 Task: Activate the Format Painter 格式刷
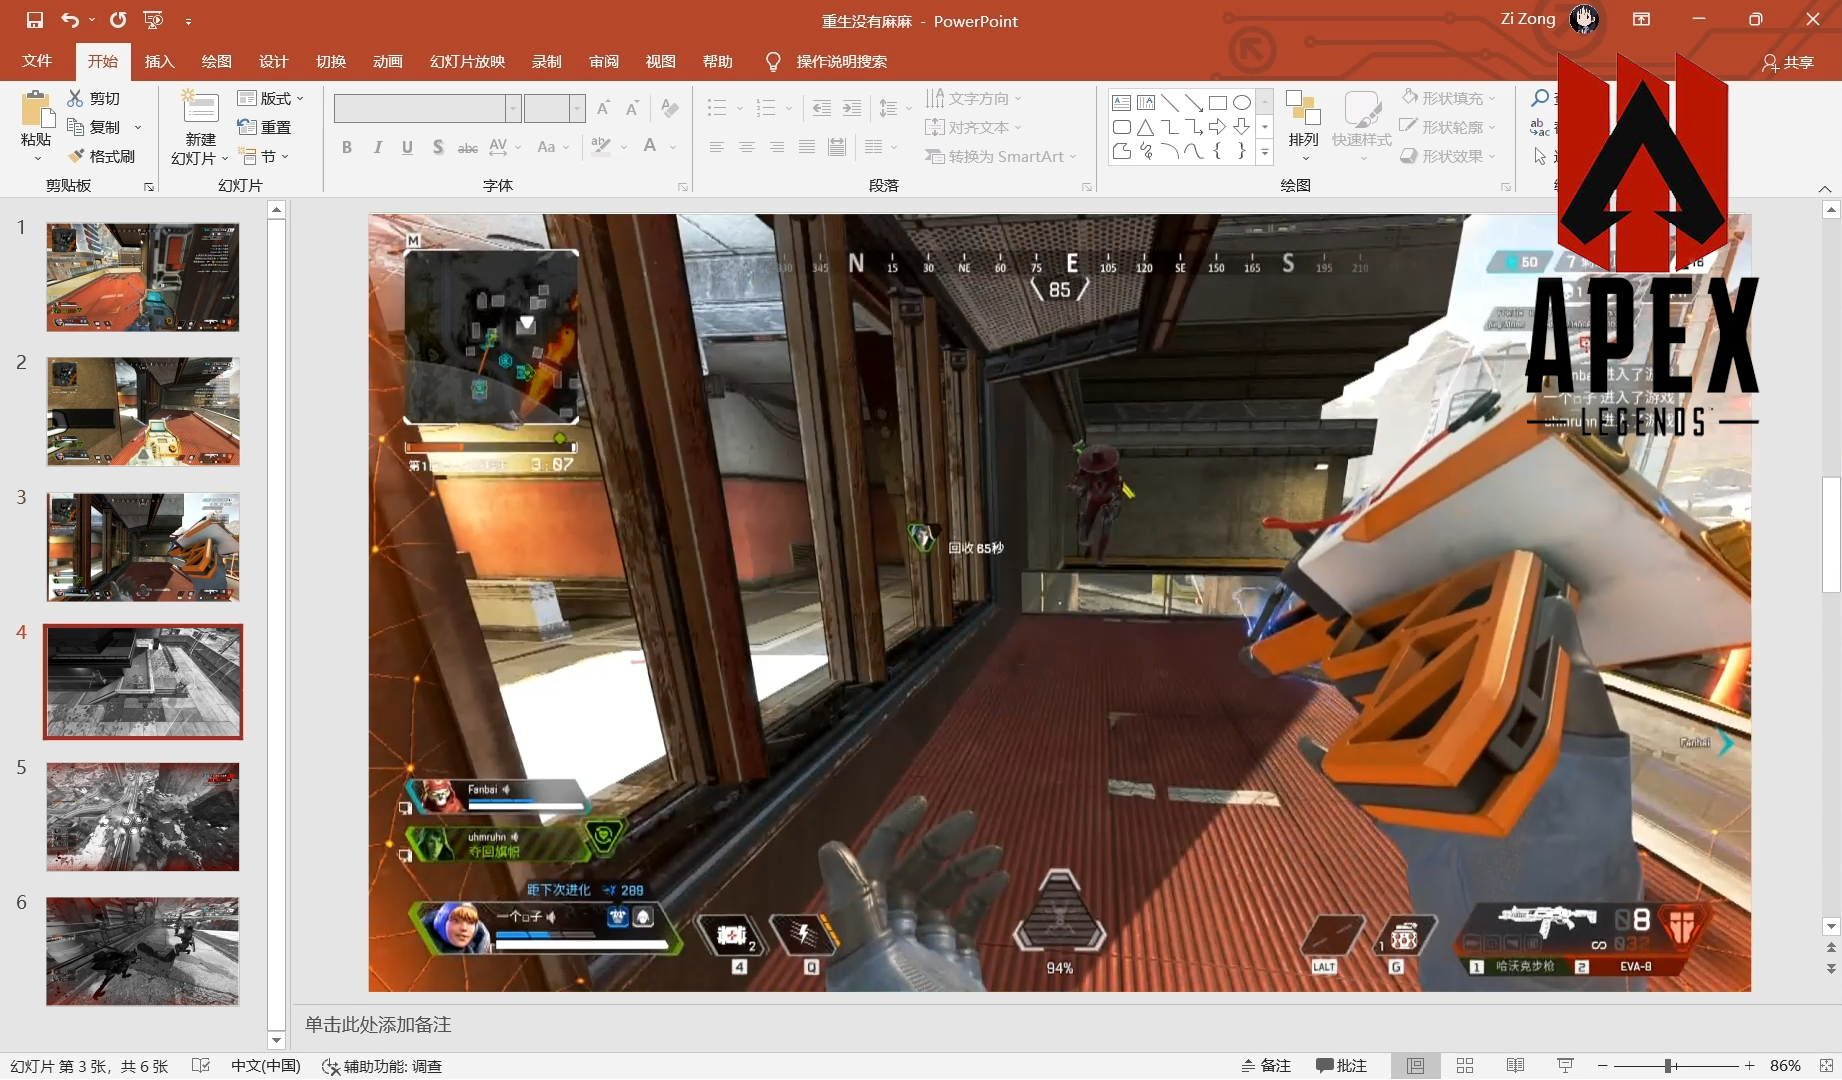101,156
